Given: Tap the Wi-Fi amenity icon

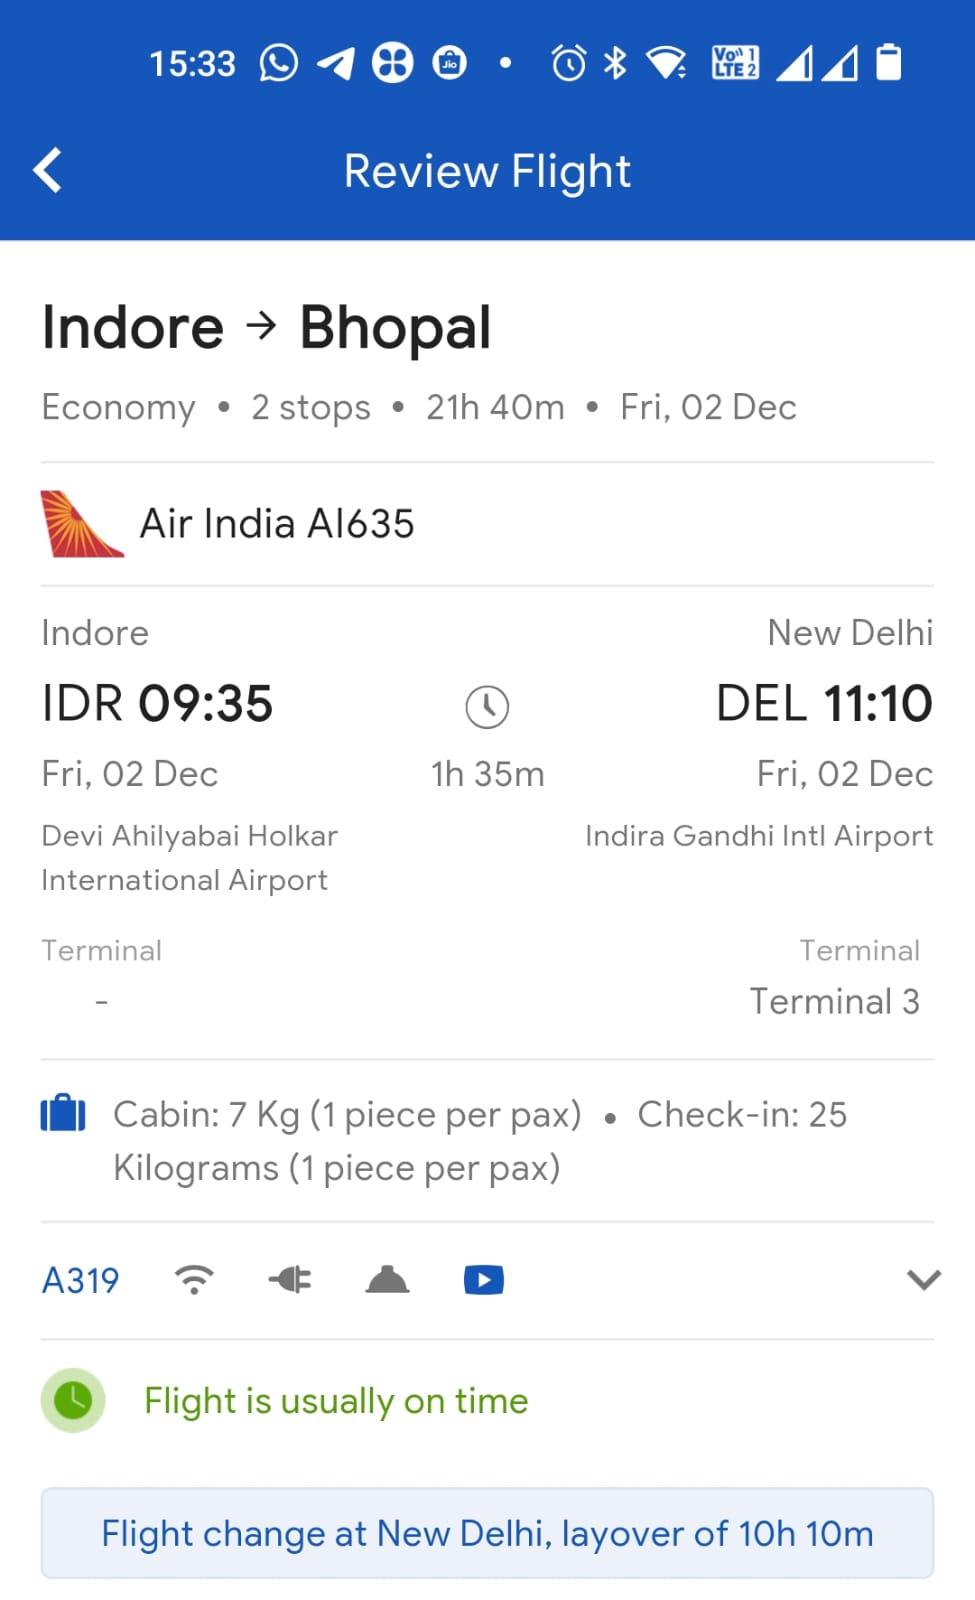Looking at the screenshot, I should (194, 1280).
